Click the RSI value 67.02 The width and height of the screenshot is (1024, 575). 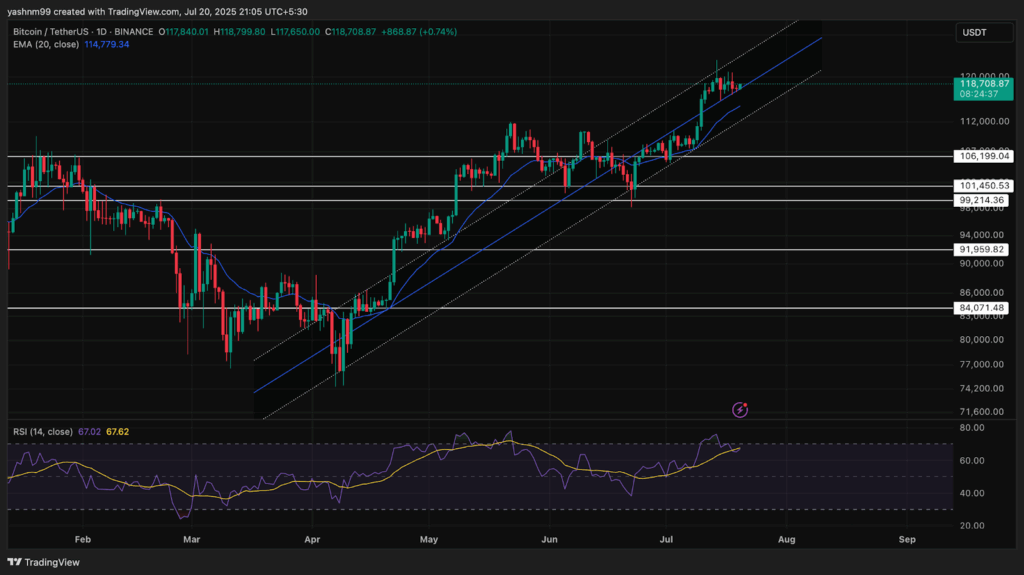[89, 432]
